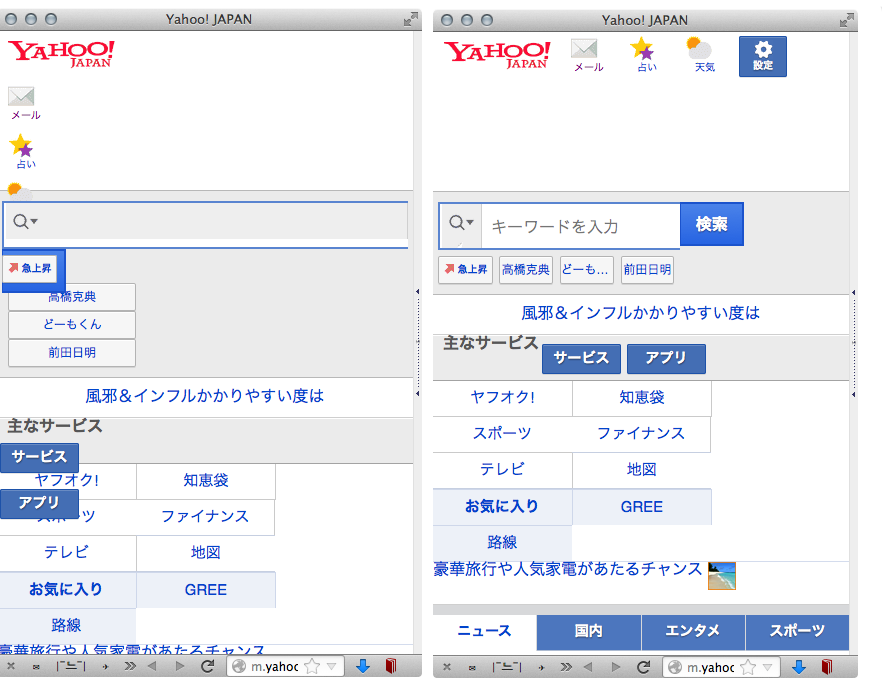This screenshot has width=882, height=682.
Task: Open テレビ link in right window
Action: point(502,470)
